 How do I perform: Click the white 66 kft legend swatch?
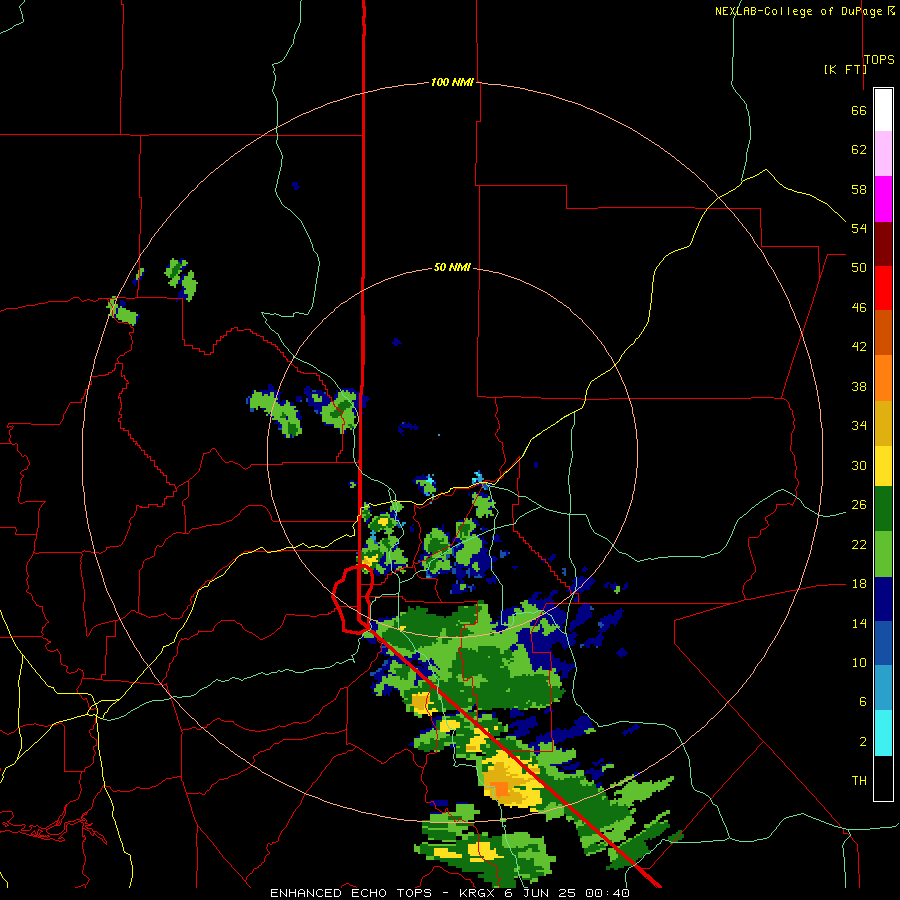click(x=883, y=110)
